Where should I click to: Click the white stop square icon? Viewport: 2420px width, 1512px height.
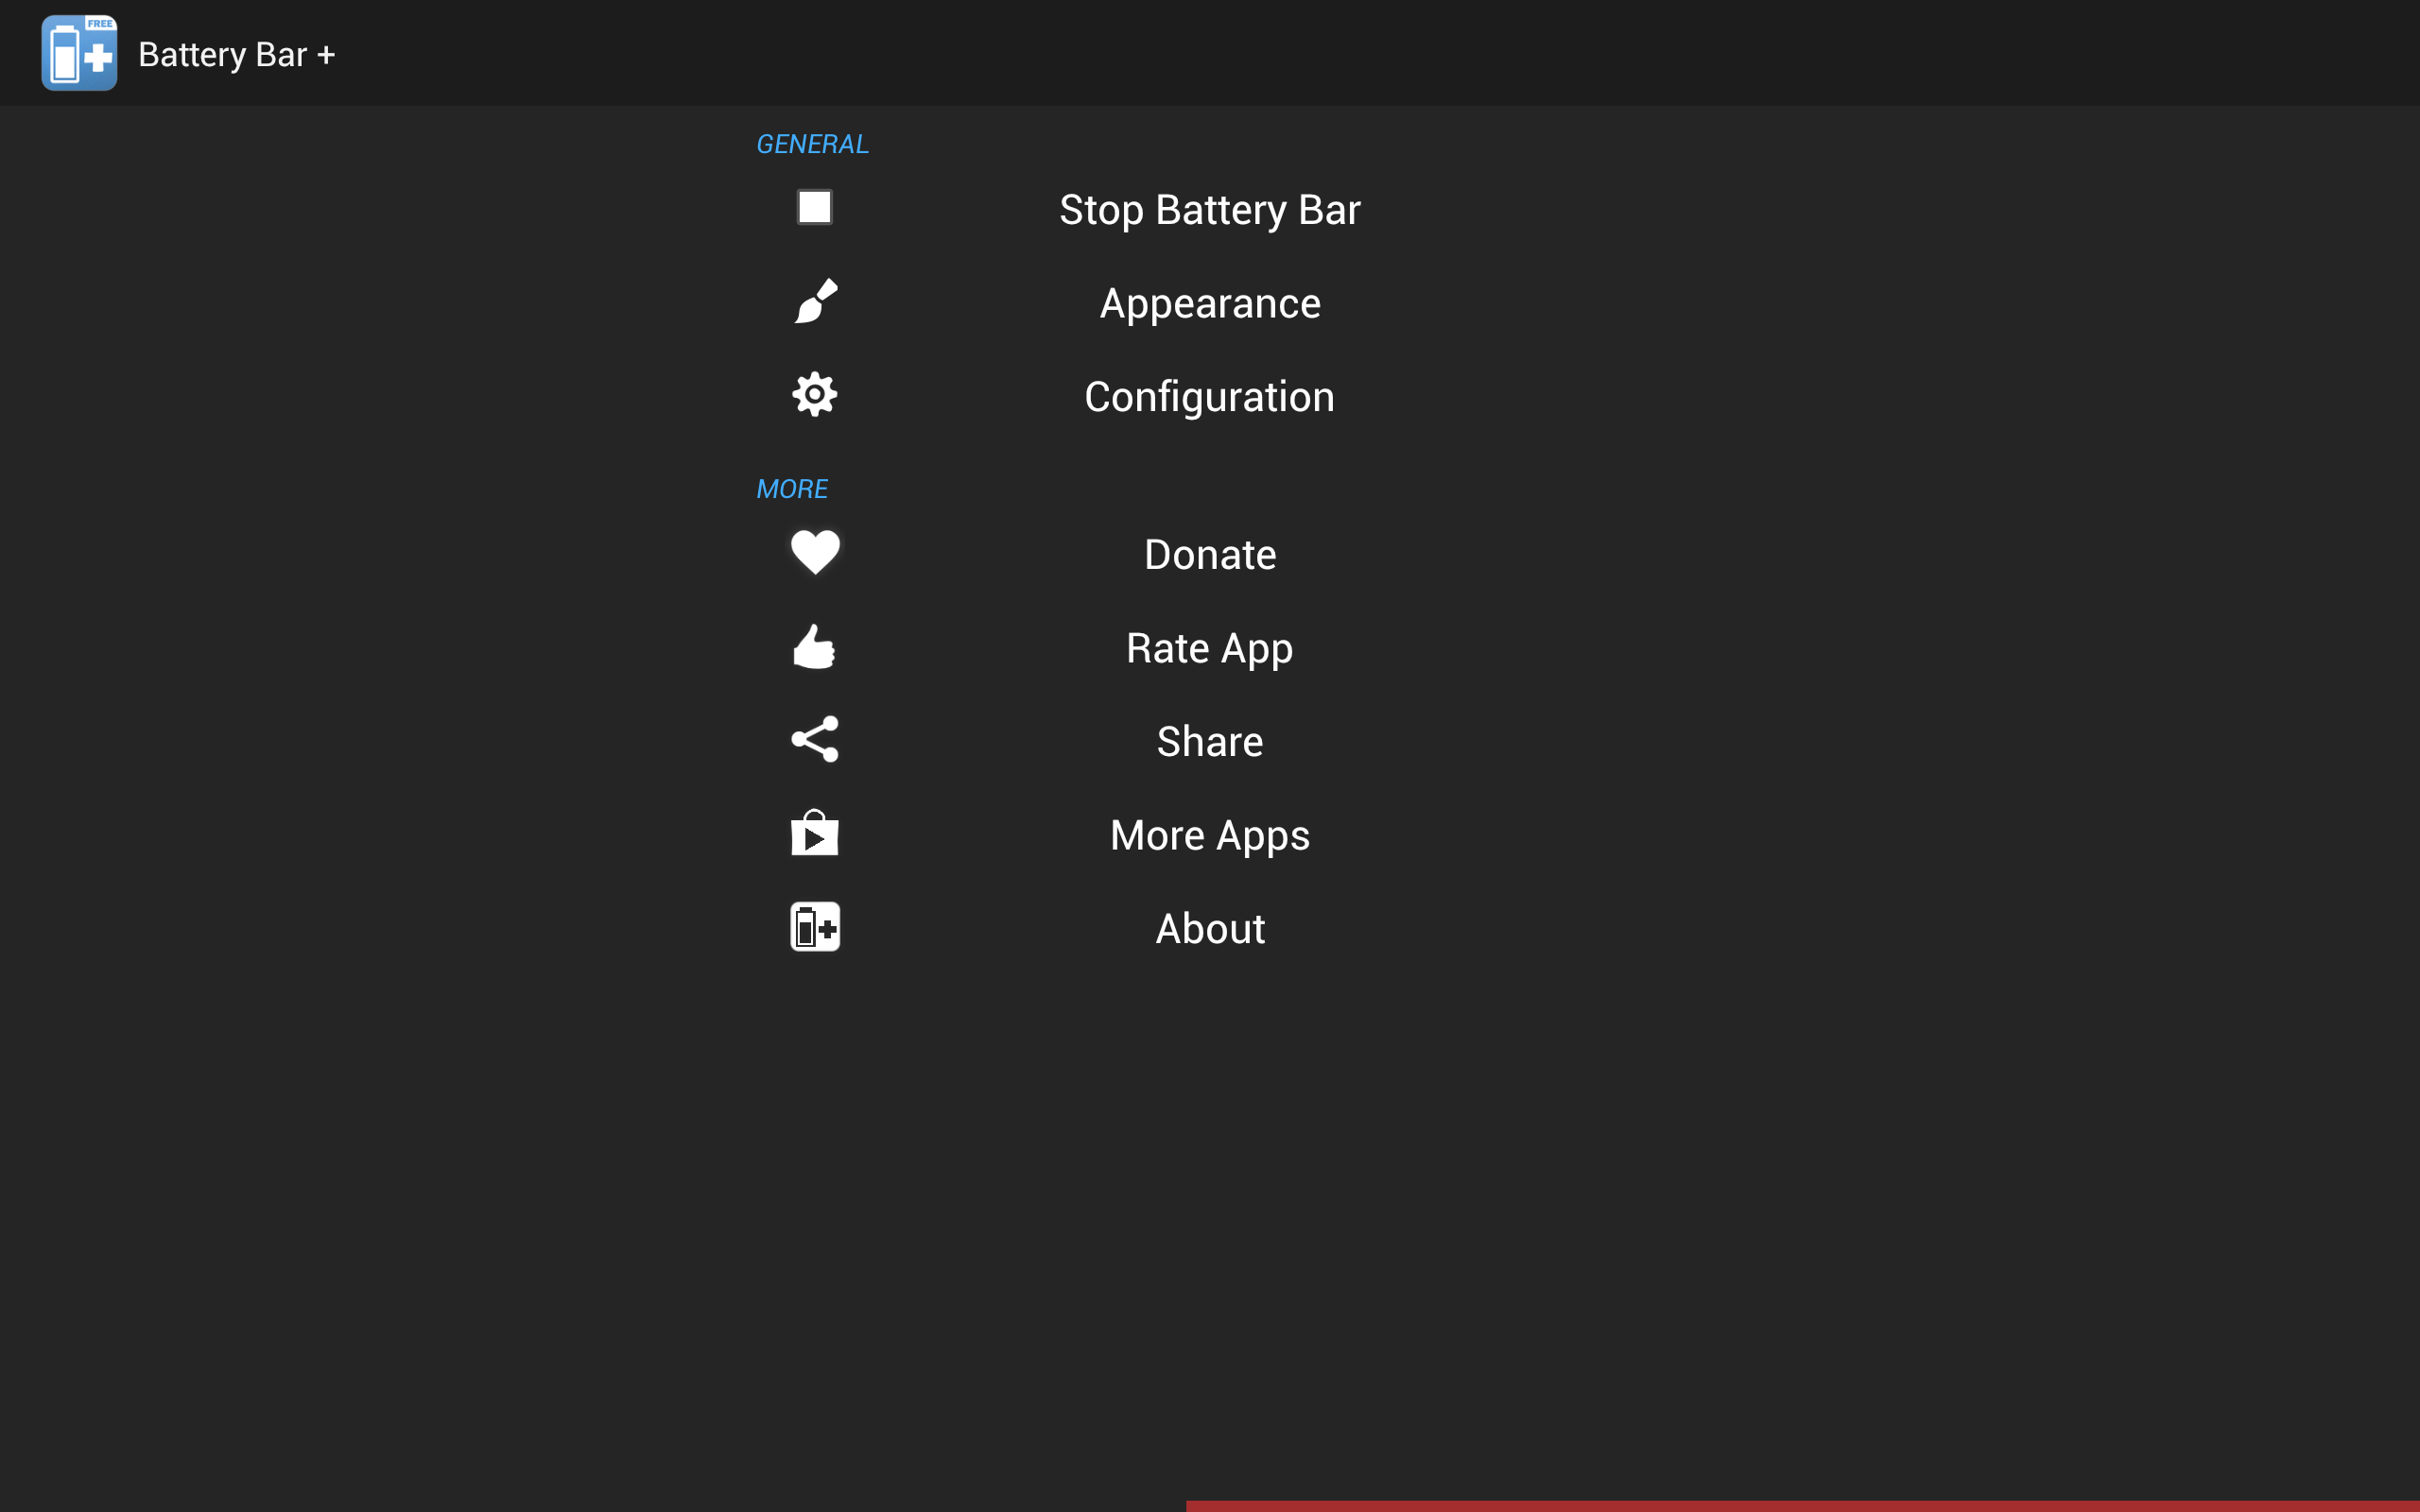pyautogui.click(x=814, y=208)
